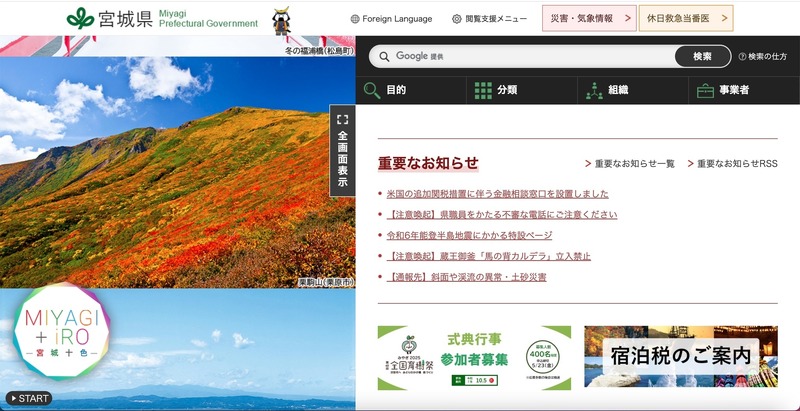The width and height of the screenshot is (800, 411).
Task: Expand the 休日救急当番医 button
Action: (x=685, y=18)
